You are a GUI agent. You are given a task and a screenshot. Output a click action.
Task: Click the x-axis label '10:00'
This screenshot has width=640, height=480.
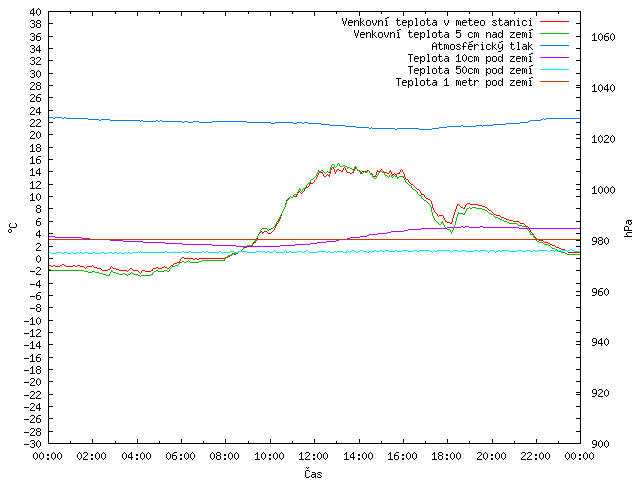(269, 456)
